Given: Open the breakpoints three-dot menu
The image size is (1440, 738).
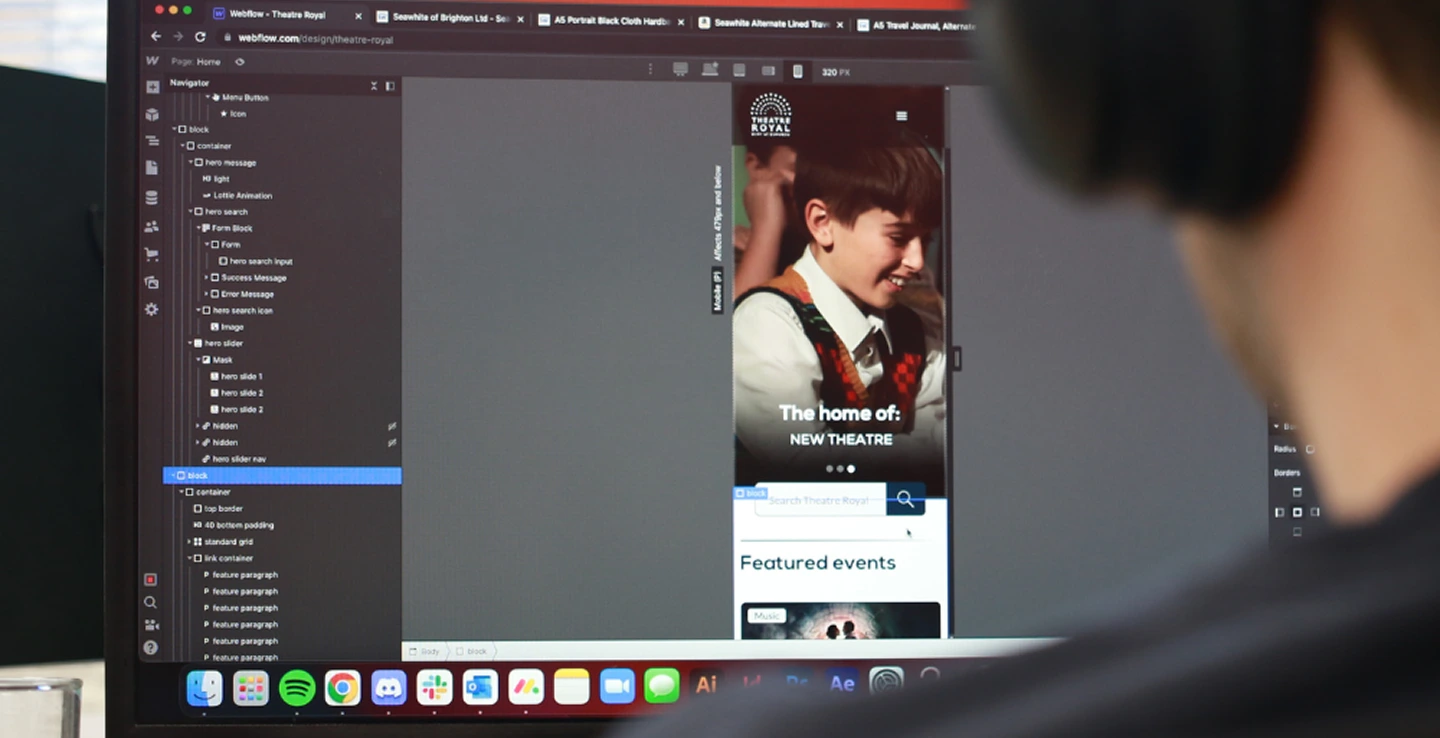Looking at the screenshot, I should point(650,69).
